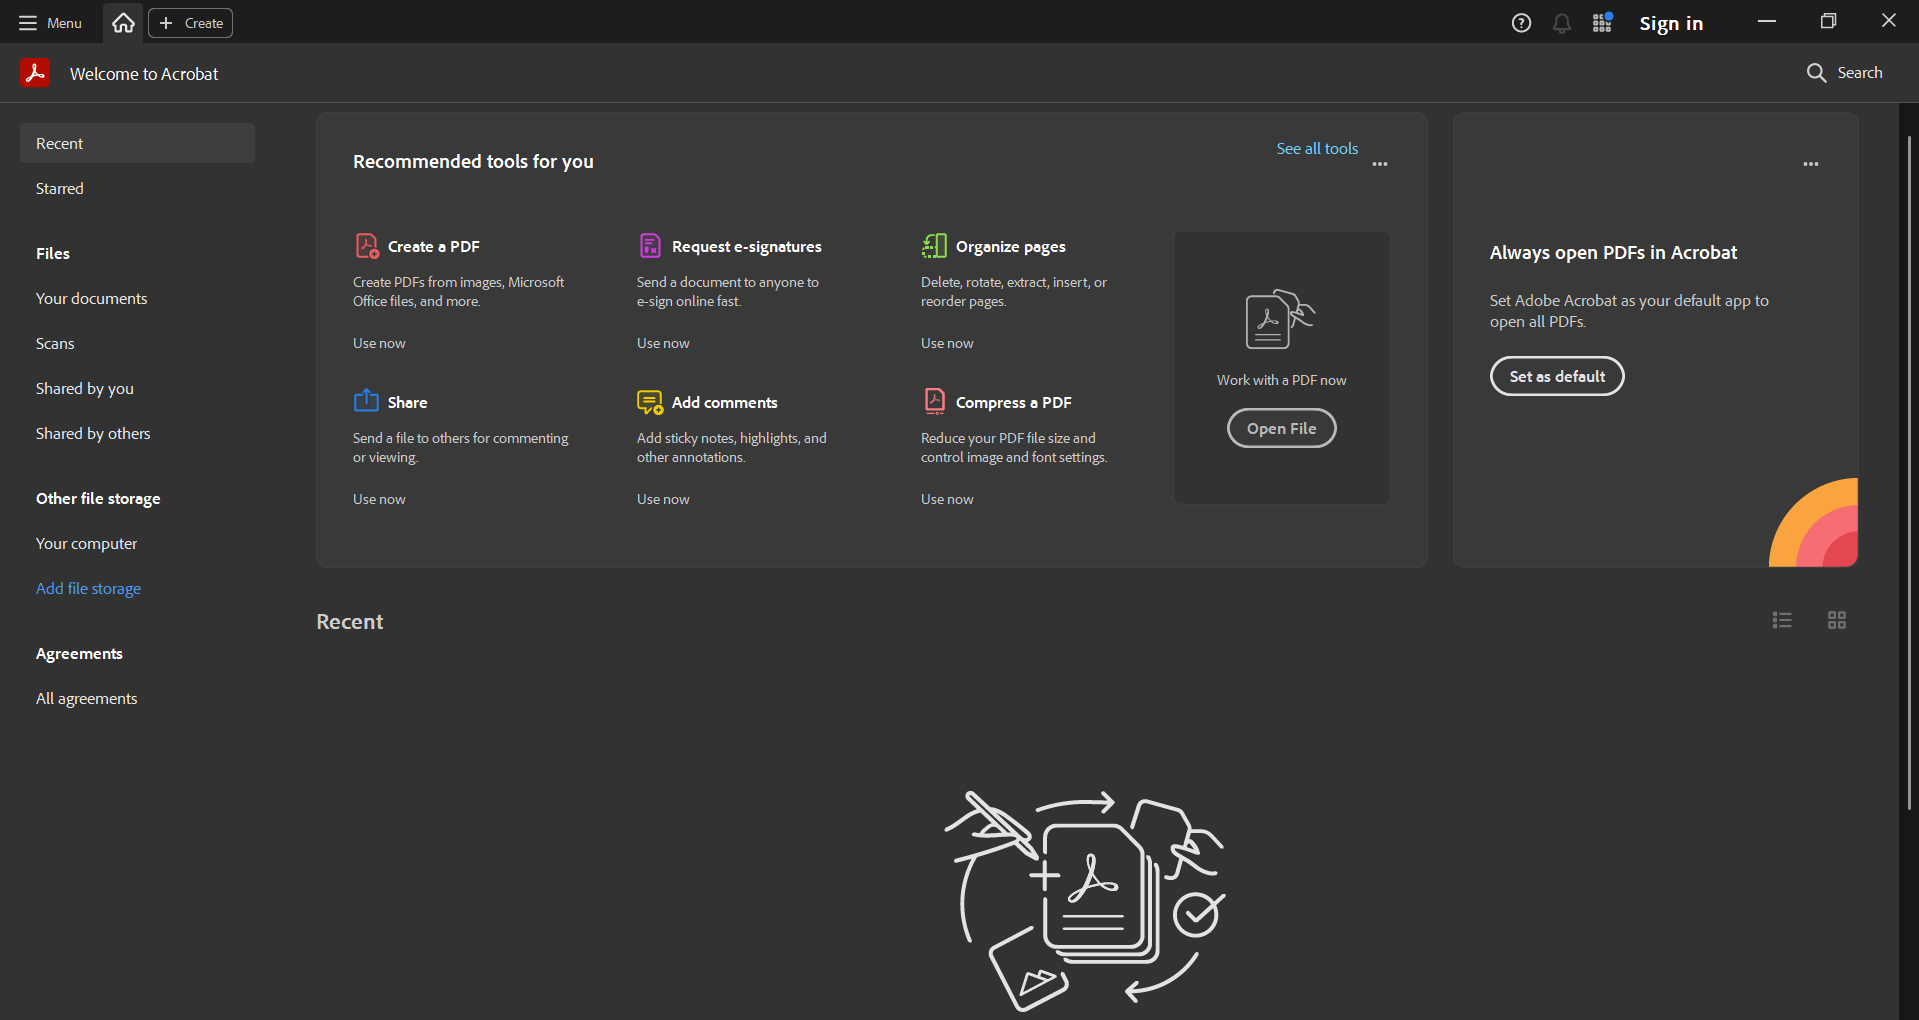Click the Create a PDF icon
Screen dimensions: 1919x1020
pyautogui.click(x=367, y=246)
